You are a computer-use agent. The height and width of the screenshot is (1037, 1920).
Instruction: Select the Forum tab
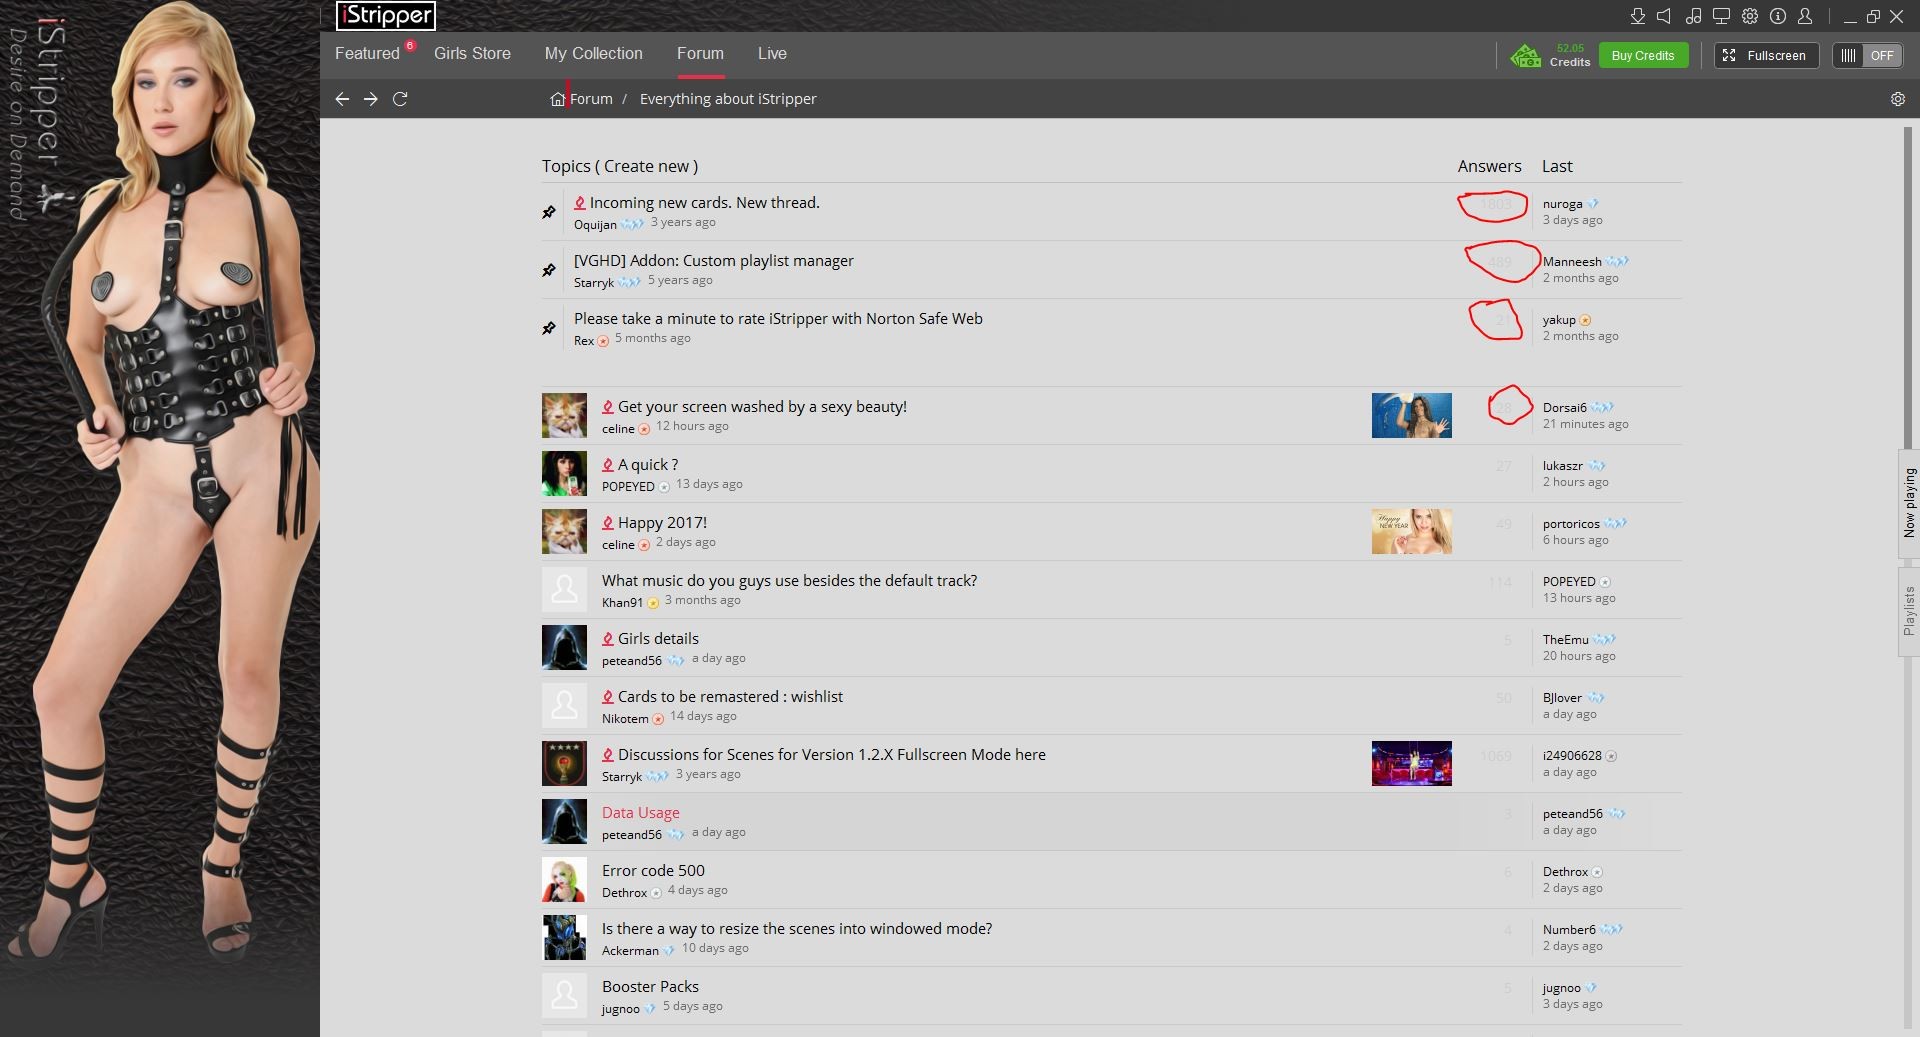pyautogui.click(x=700, y=54)
